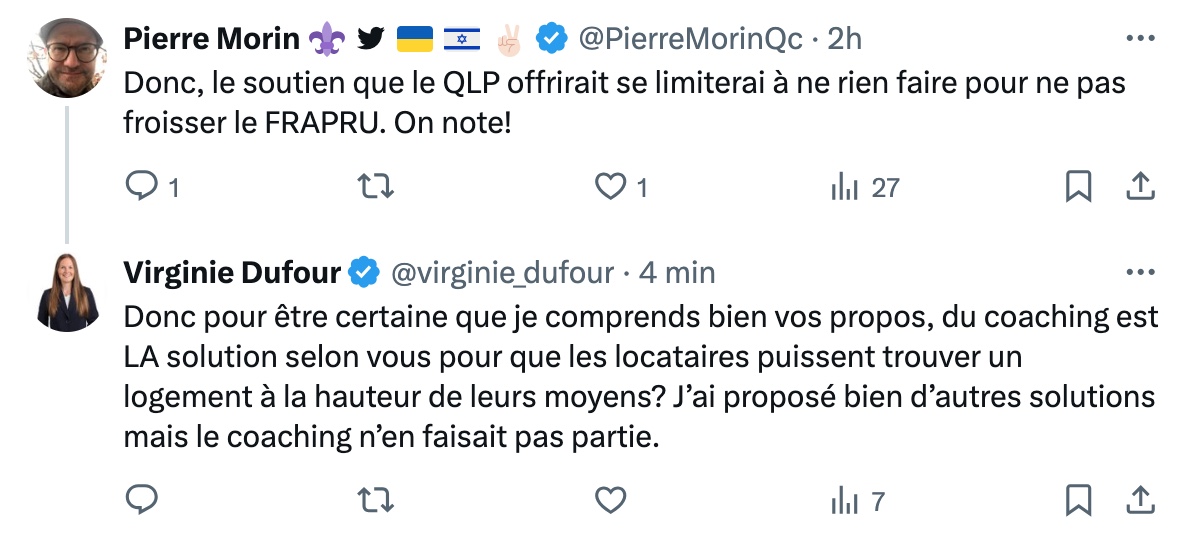Share Virginie Dufour's tweet
This screenshot has height=538, width=1178.
click(1140, 500)
